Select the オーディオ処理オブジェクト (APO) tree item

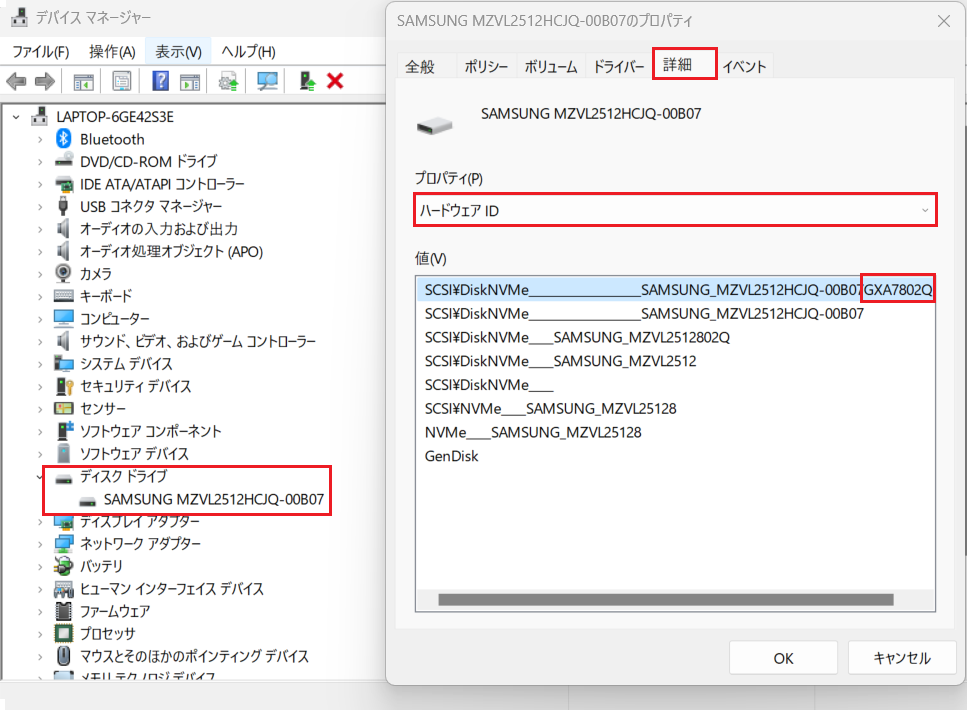tap(171, 251)
